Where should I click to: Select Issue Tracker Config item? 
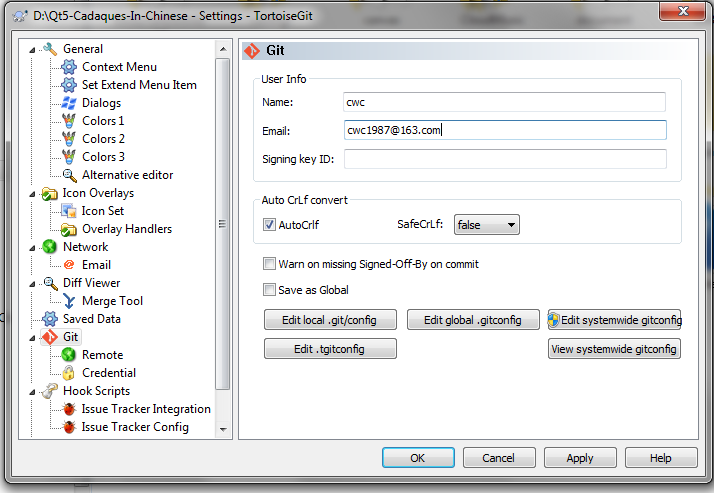(135, 427)
